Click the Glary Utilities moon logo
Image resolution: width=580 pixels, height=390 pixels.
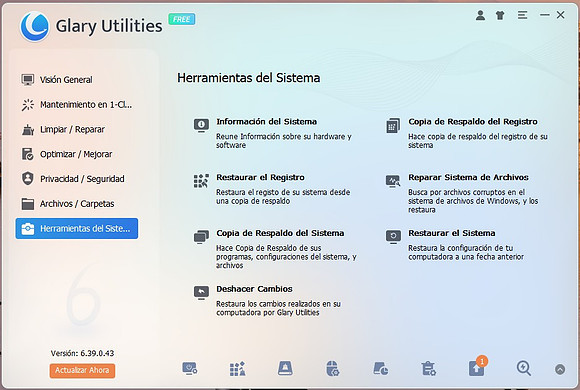pyautogui.click(x=35, y=26)
